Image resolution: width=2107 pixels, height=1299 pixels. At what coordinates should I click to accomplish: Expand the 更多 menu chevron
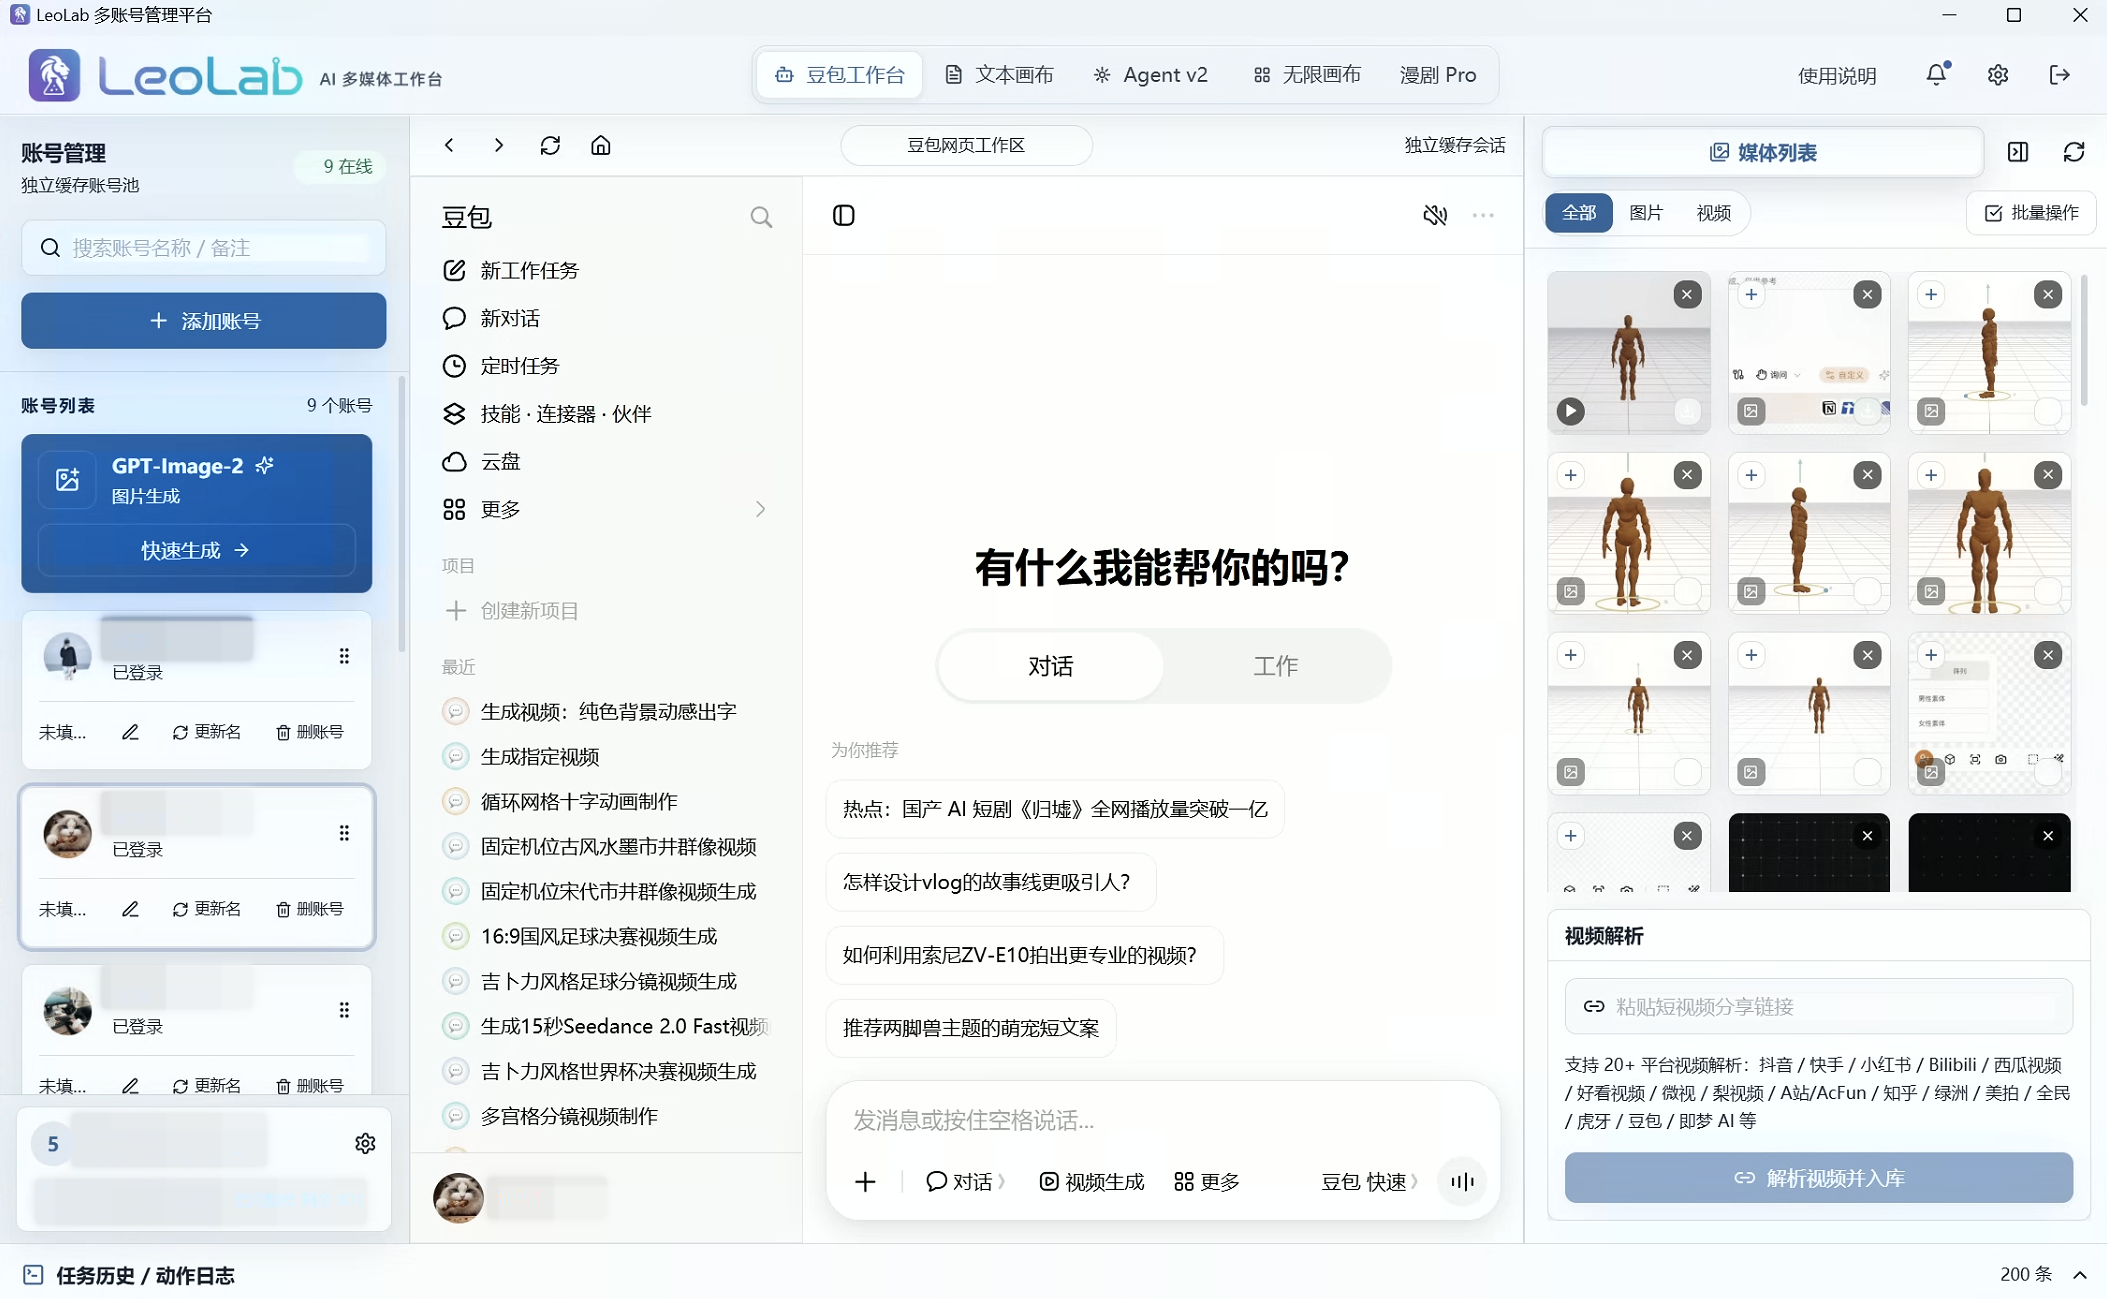coord(760,509)
